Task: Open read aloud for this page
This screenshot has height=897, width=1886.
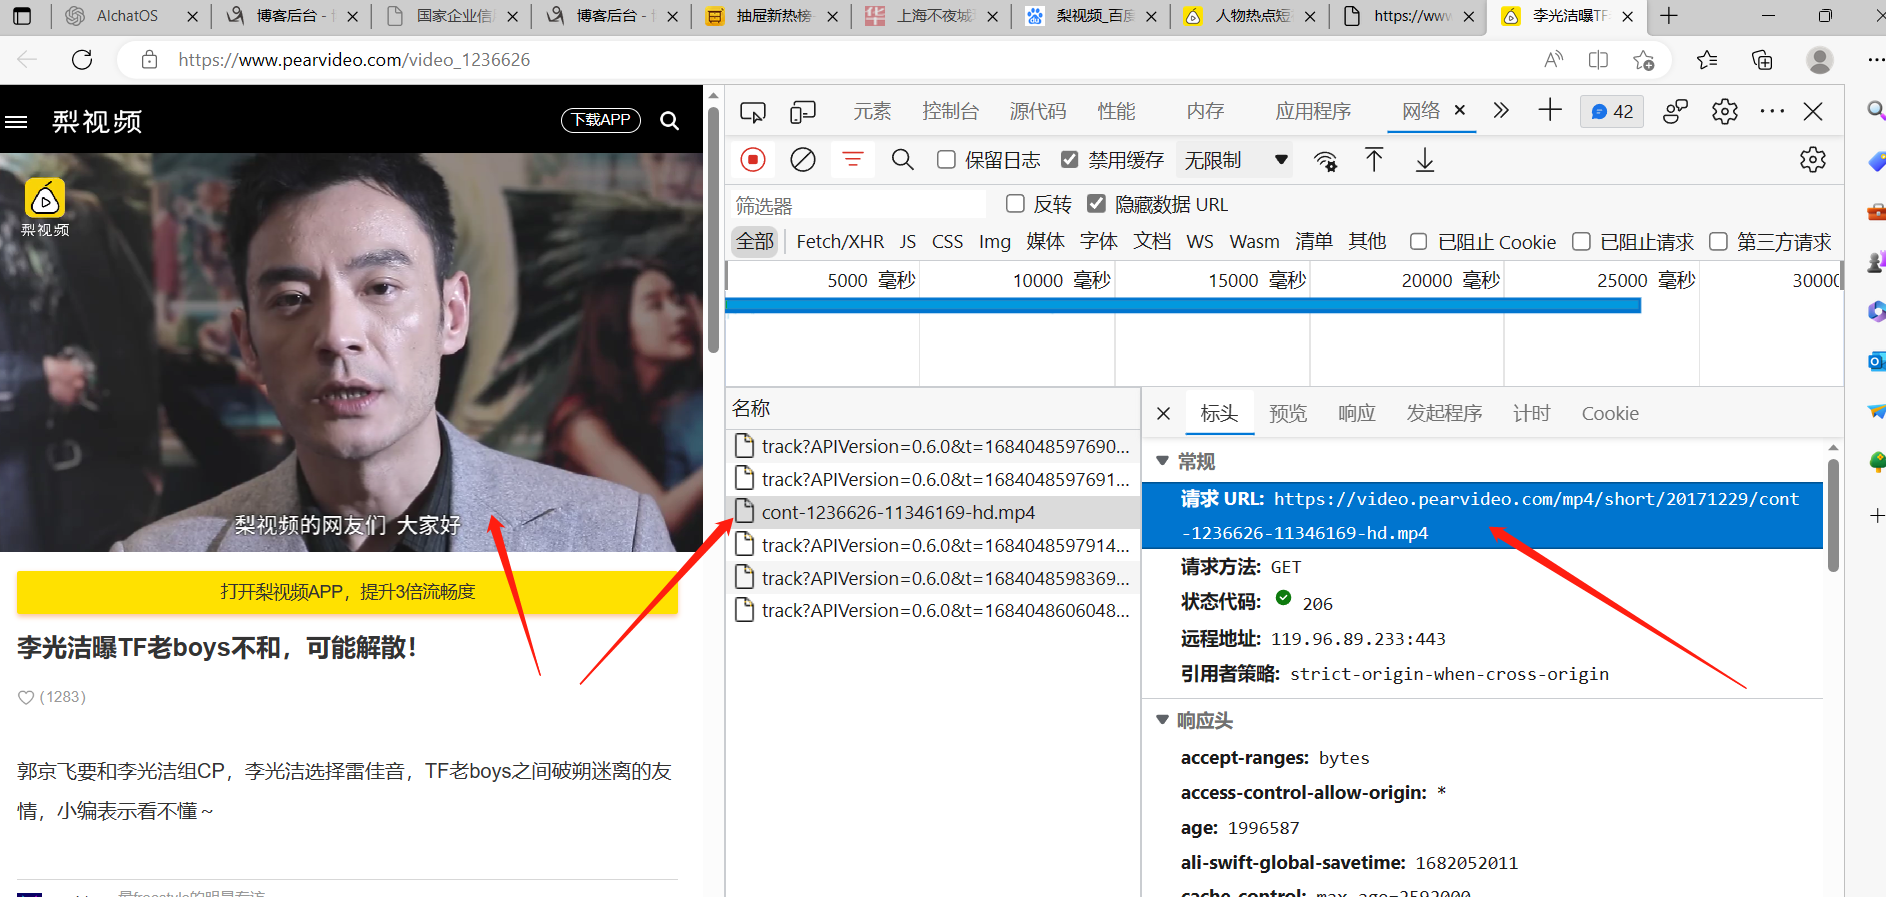Action: pyautogui.click(x=1553, y=60)
